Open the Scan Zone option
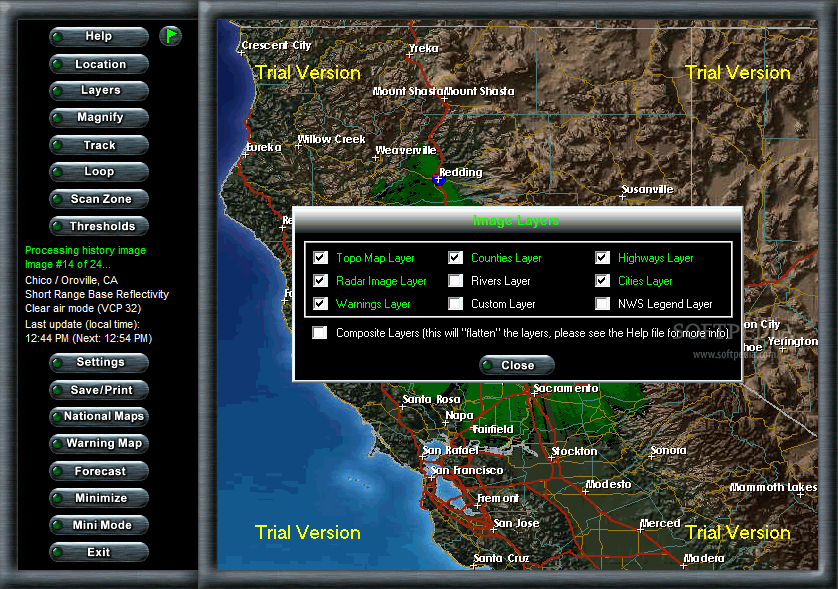Screen dimensions: 838x589 pos(99,199)
